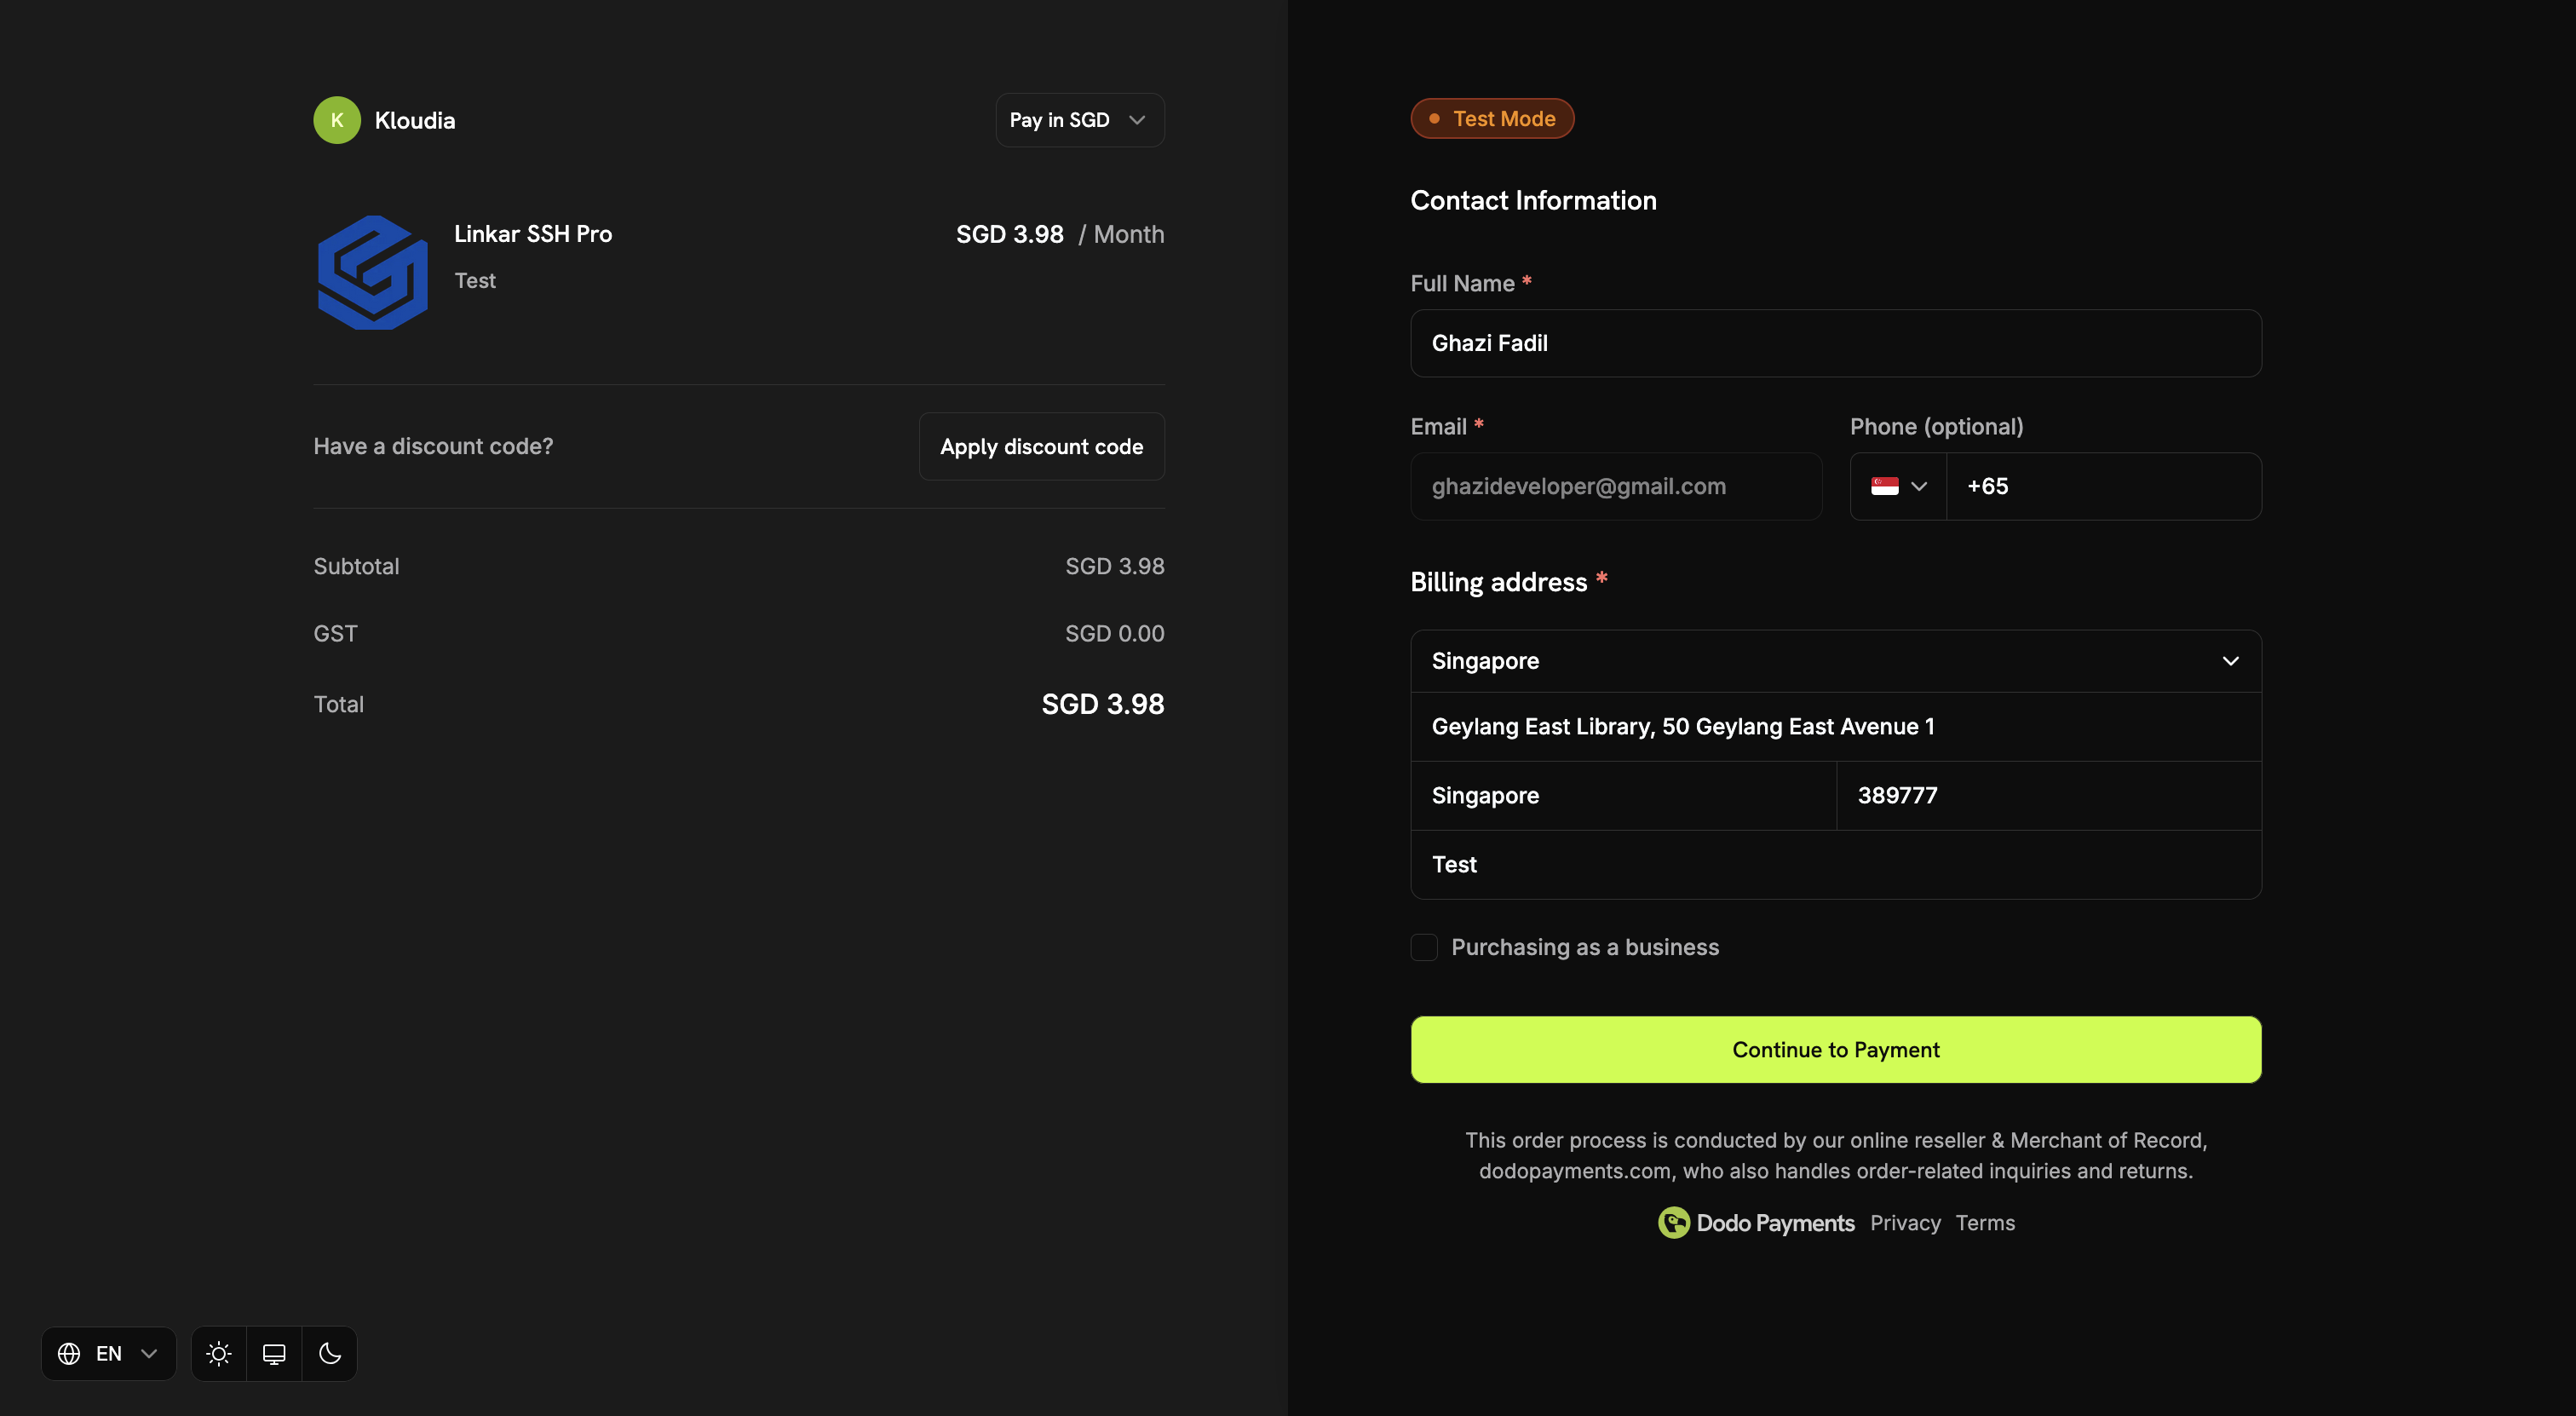Viewport: 2576px width, 1416px height.
Task: Click the Linkar SSH Pro product logo
Action: (372, 273)
